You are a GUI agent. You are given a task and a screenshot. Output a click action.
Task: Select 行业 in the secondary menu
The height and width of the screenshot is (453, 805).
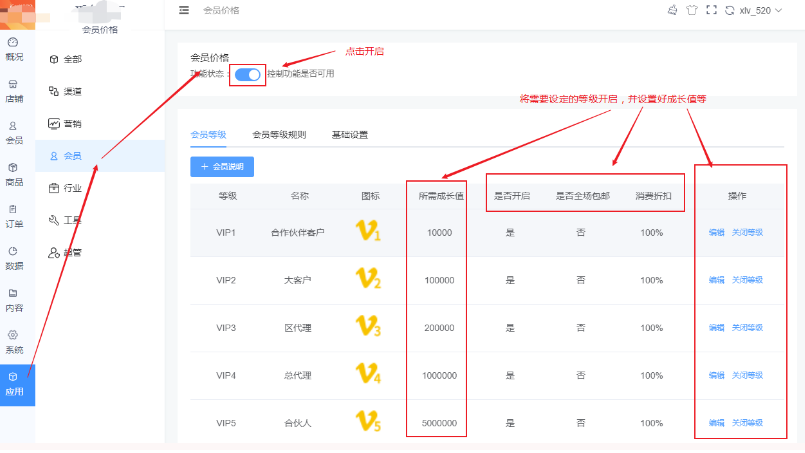pyautogui.click(x=71, y=187)
